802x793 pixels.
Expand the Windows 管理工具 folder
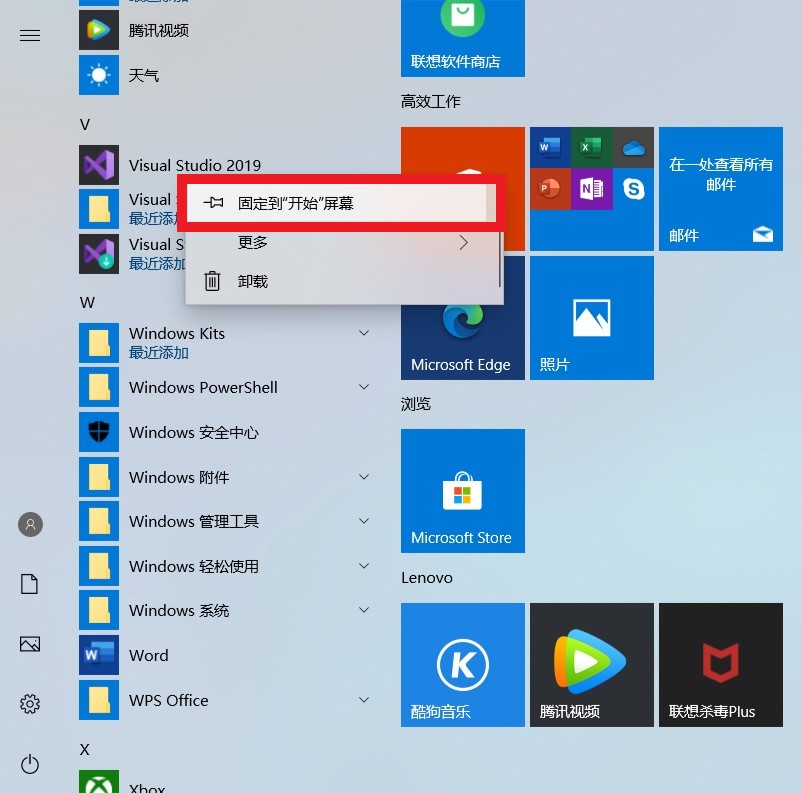point(364,521)
